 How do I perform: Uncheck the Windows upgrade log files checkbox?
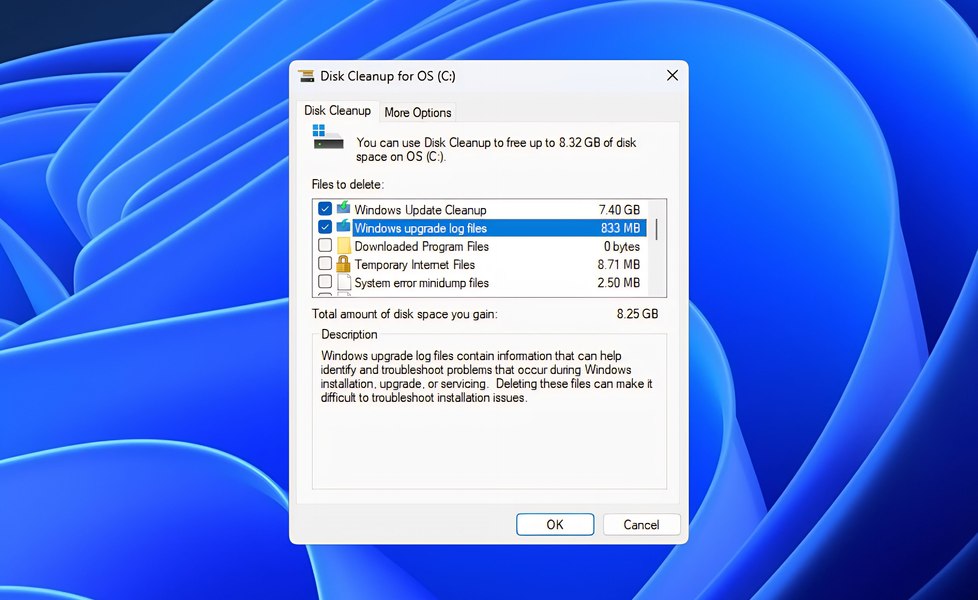pyautogui.click(x=325, y=227)
